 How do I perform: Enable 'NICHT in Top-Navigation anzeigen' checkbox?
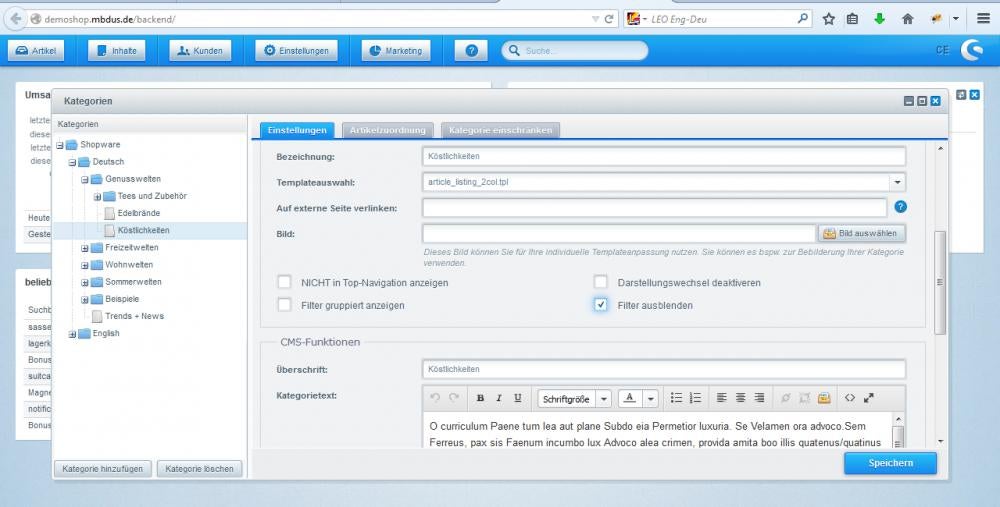pos(285,282)
